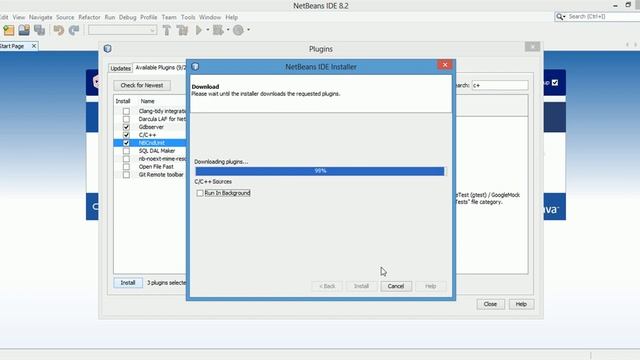Restore the NetBeans window size

point(628,5)
